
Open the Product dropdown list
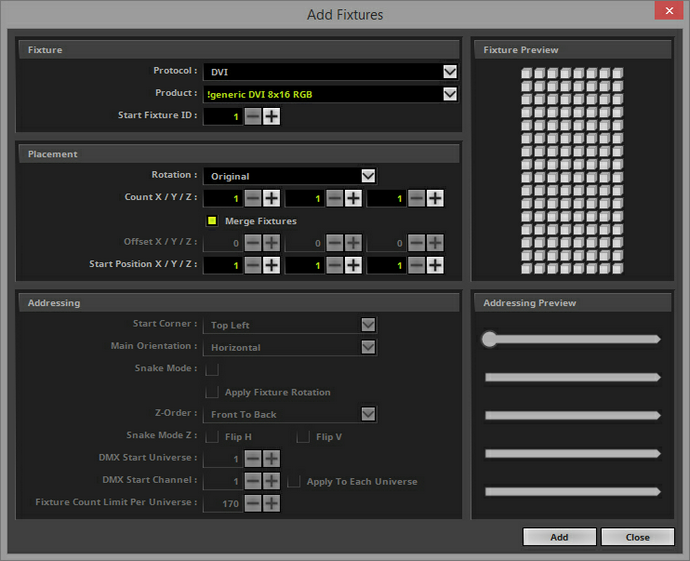(x=450, y=94)
